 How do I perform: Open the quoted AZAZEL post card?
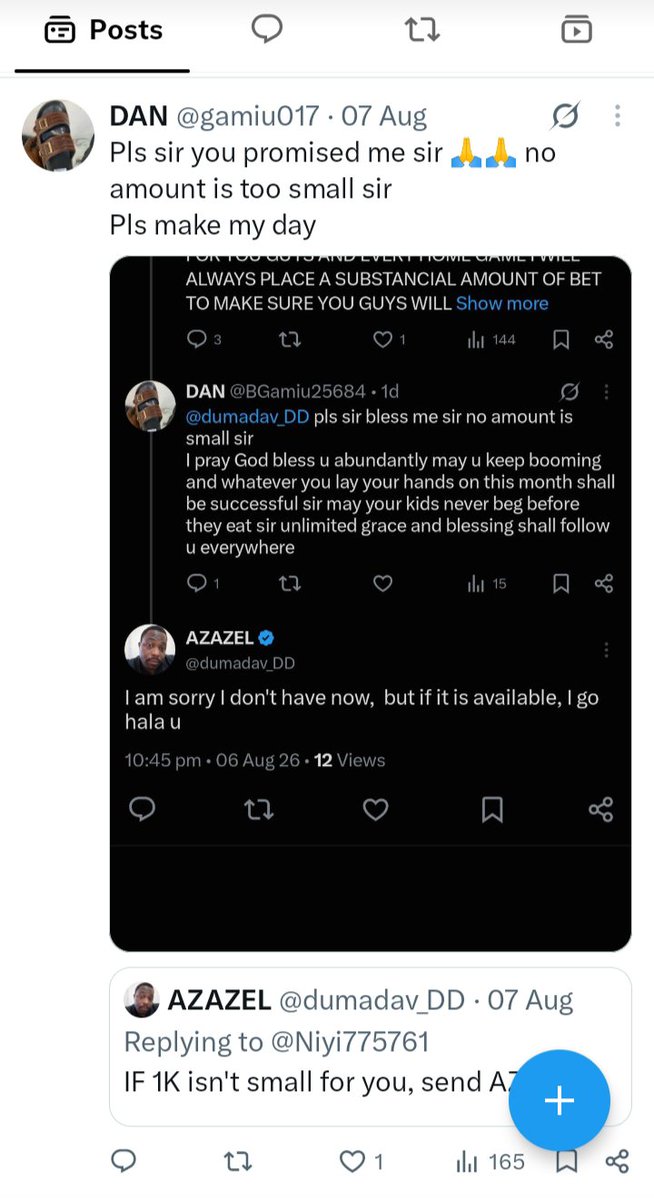[370, 1043]
